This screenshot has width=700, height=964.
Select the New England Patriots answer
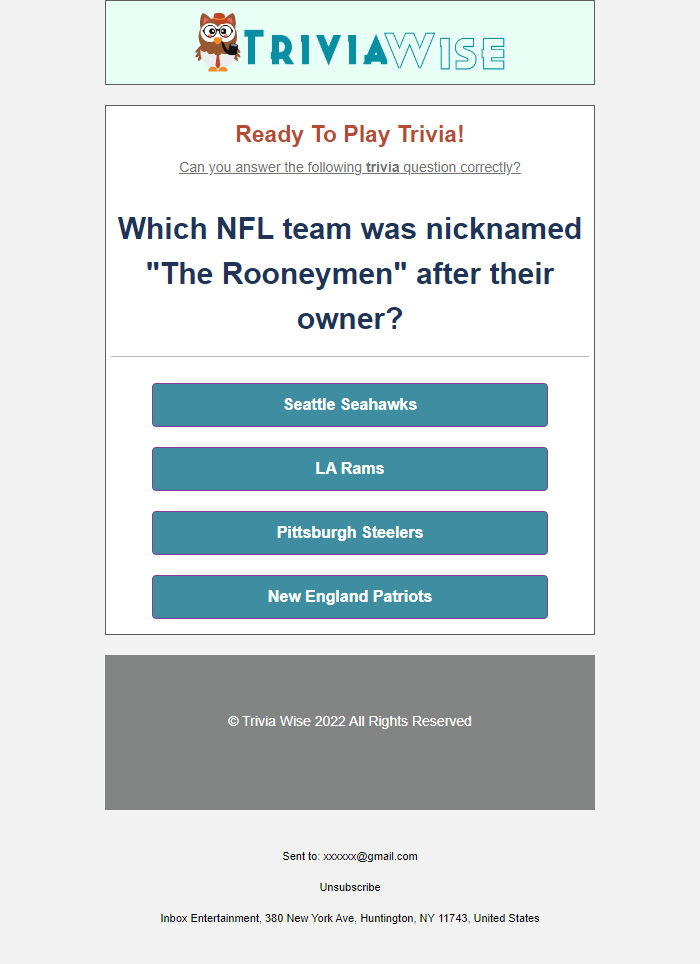pyautogui.click(x=349, y=596)
